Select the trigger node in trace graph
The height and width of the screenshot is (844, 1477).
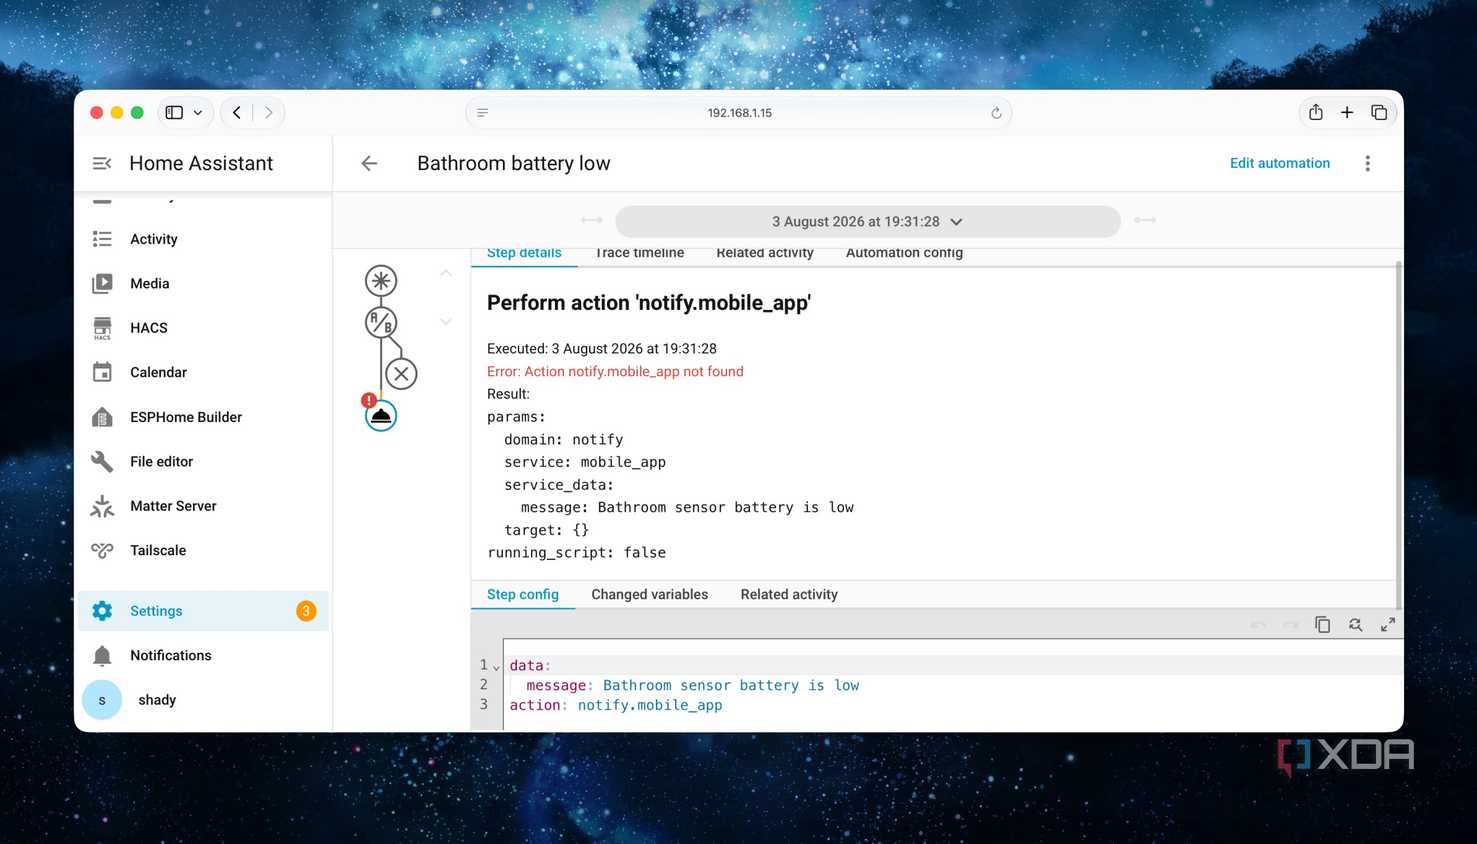(381, 281)
